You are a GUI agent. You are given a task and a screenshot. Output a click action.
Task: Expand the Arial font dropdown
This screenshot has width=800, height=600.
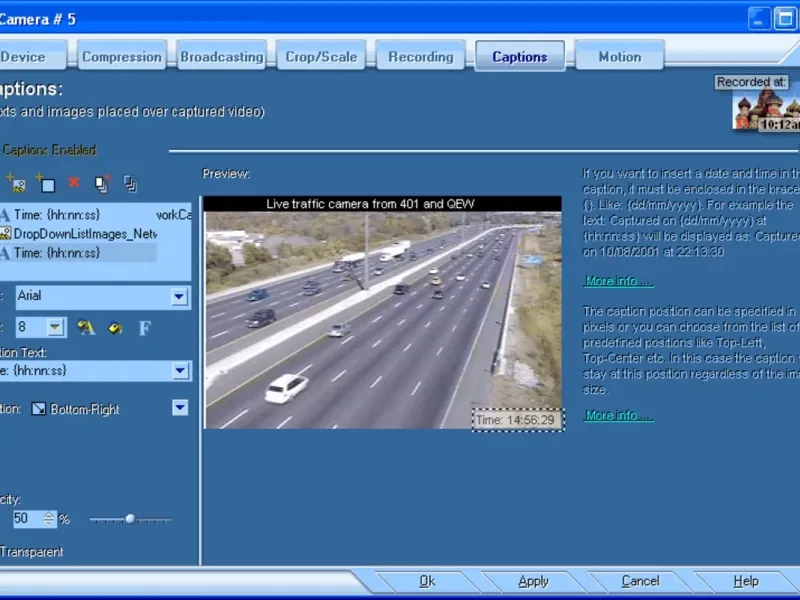click(179, 297)
